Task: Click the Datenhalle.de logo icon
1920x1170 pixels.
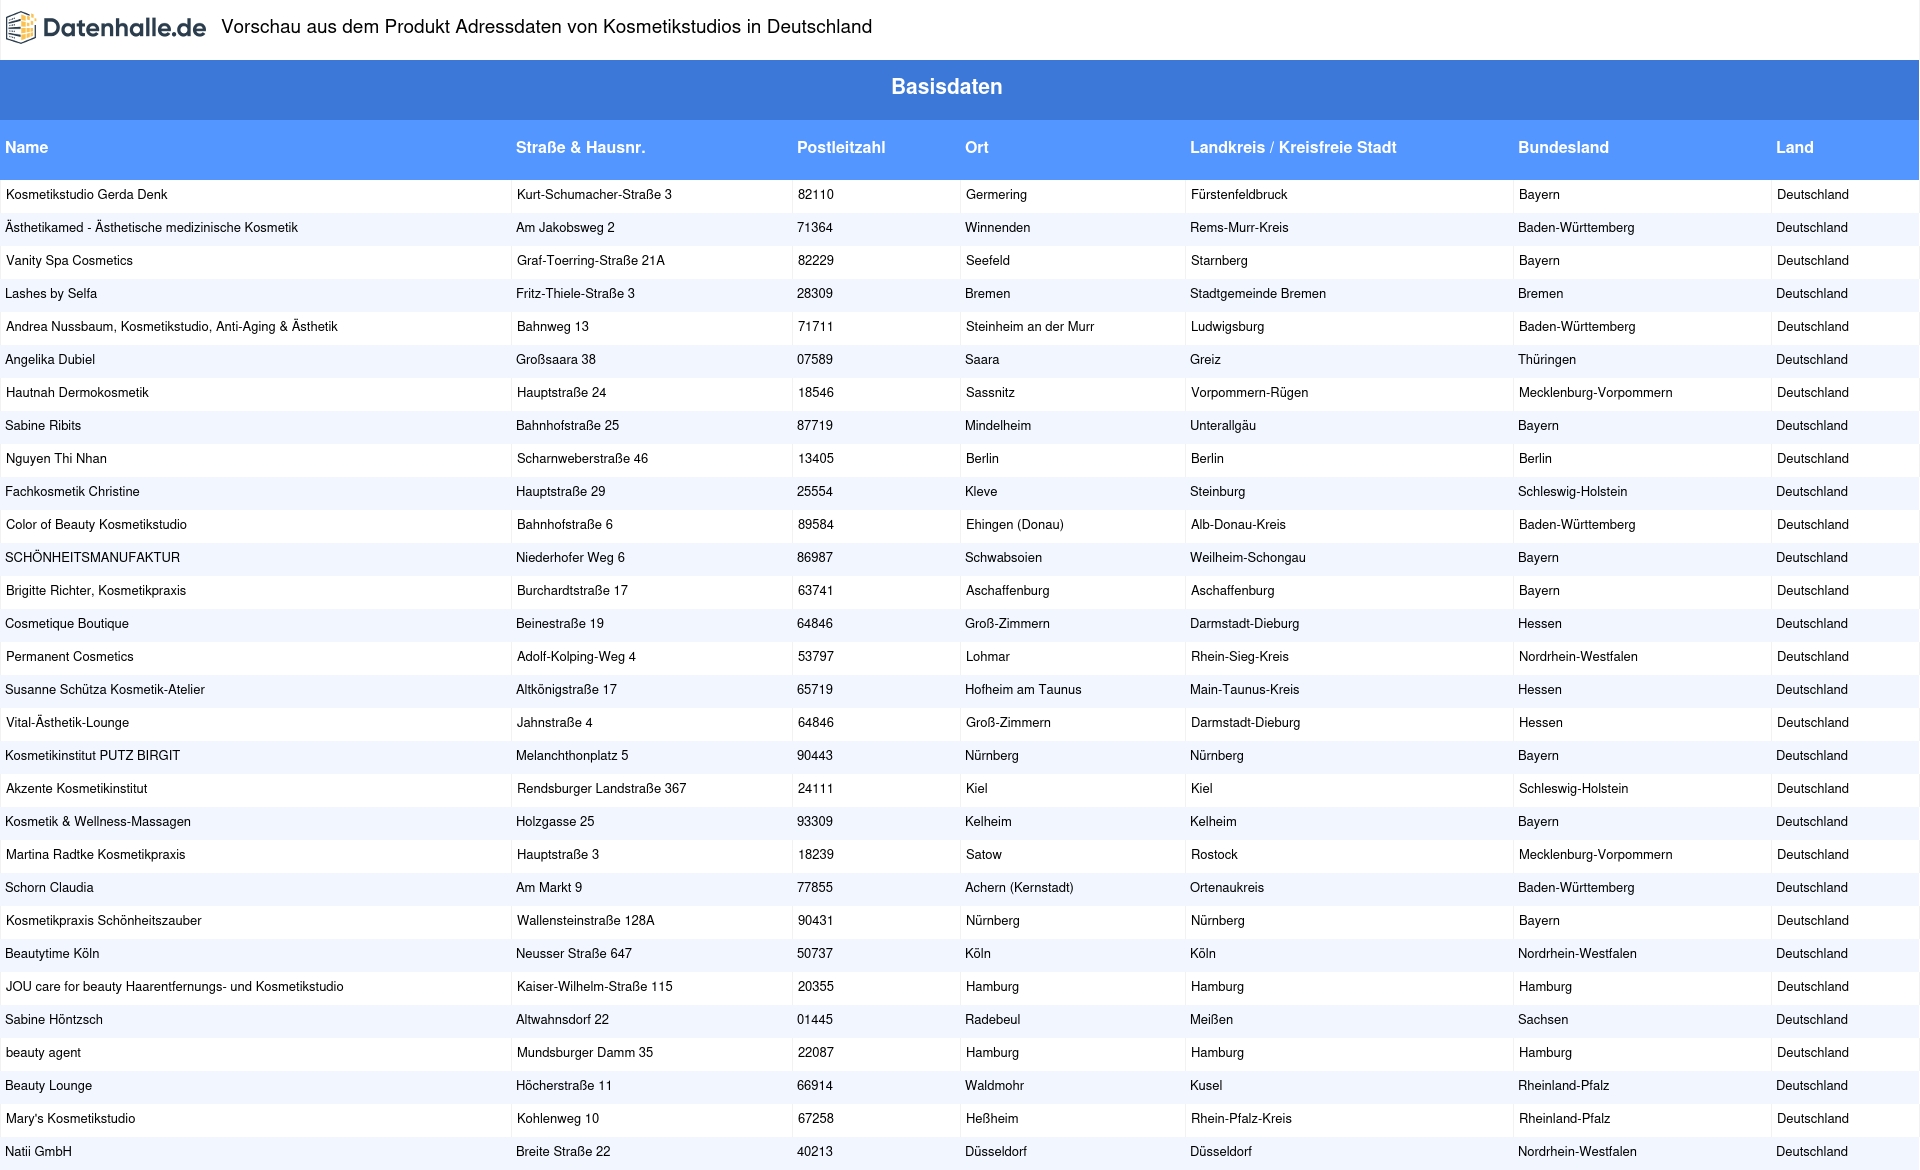Action: click(21, 28)
